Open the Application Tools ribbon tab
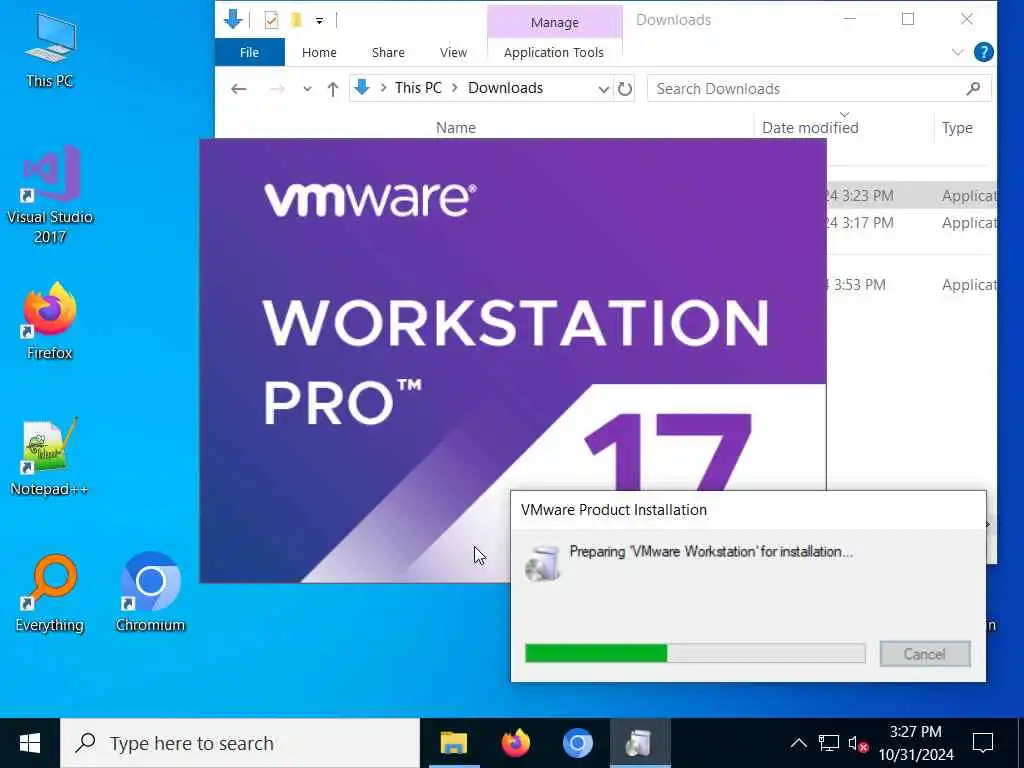This screenshot has width=1024, height=768. coord(554,52)
